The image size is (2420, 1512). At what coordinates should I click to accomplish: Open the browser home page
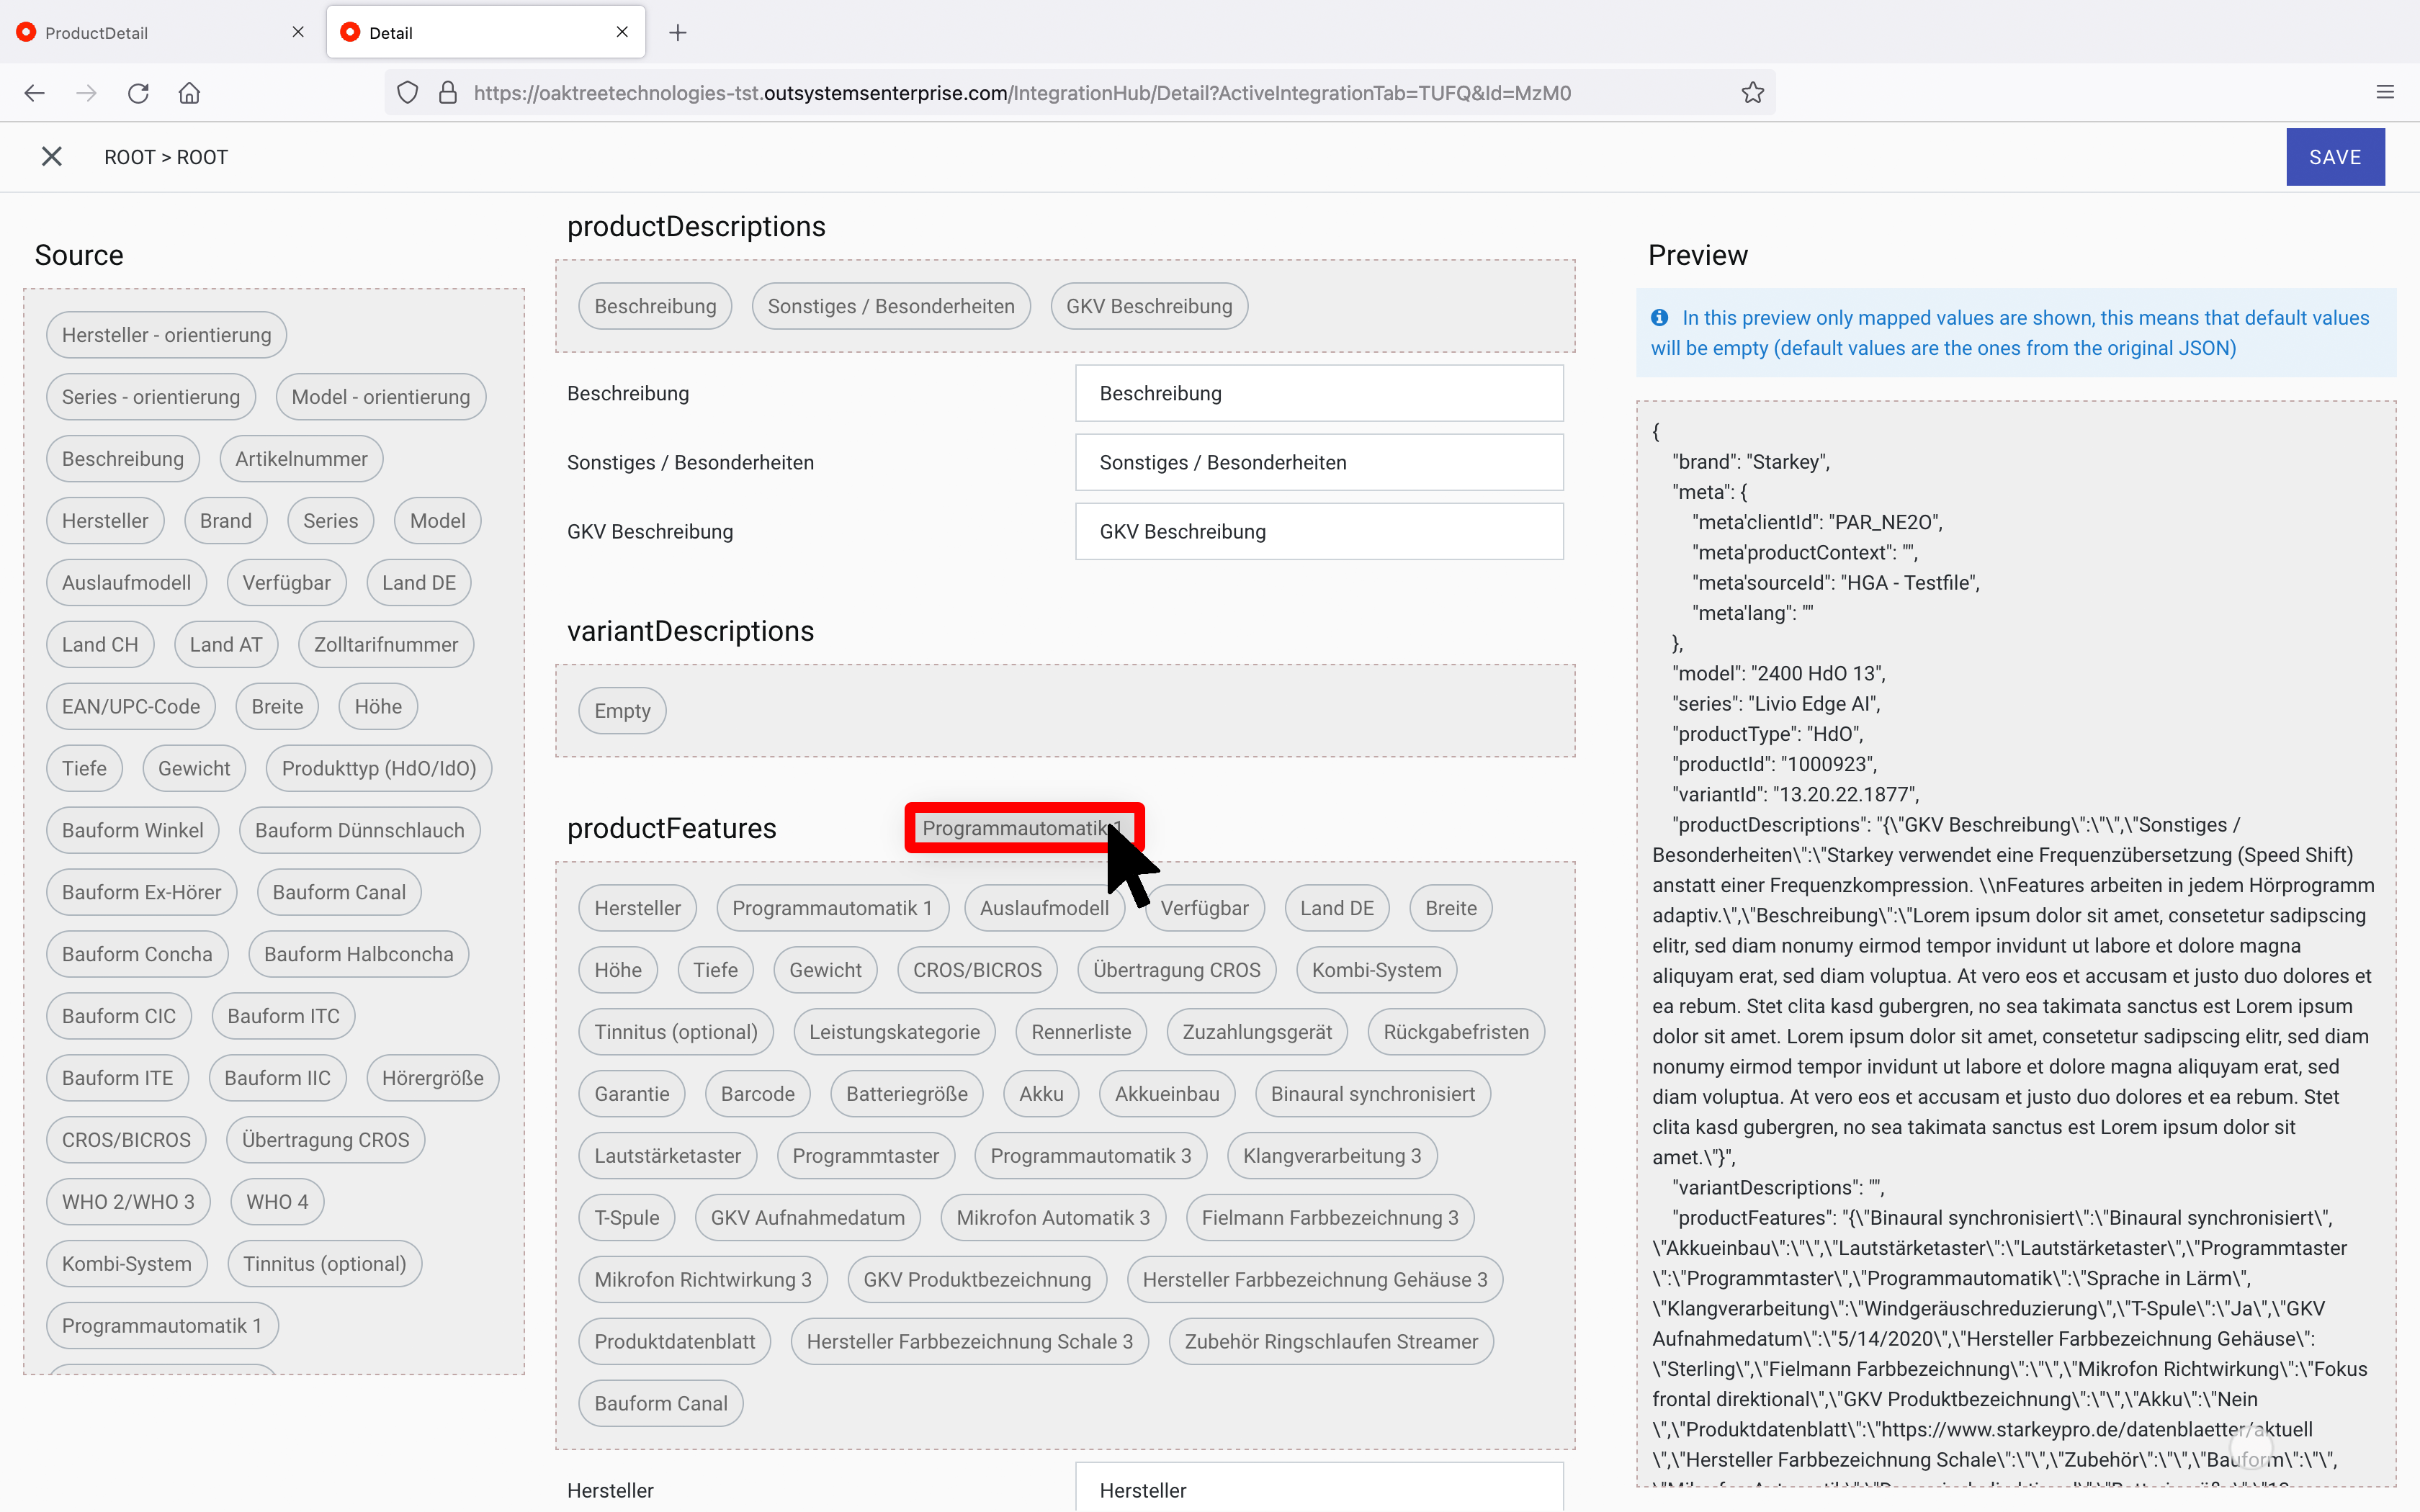click(189, 92)
